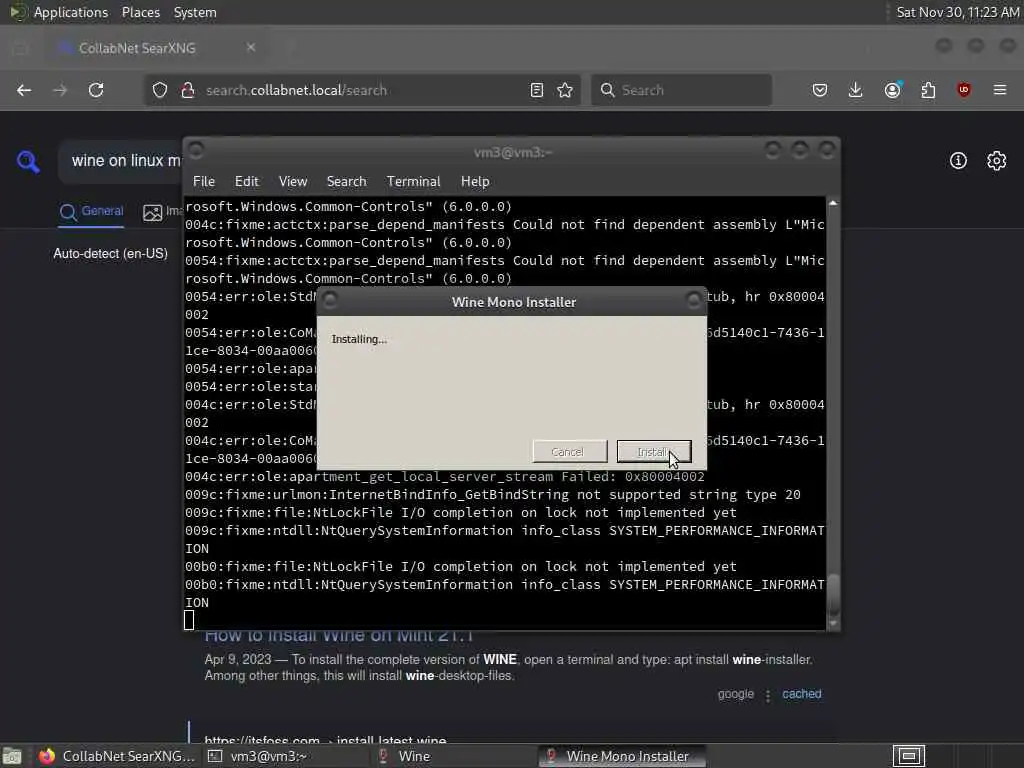Open the terminal View menu
Image resolution: width=1024 pixels, height=768 pixels.
pyautogui.click(x=293, y=182)
